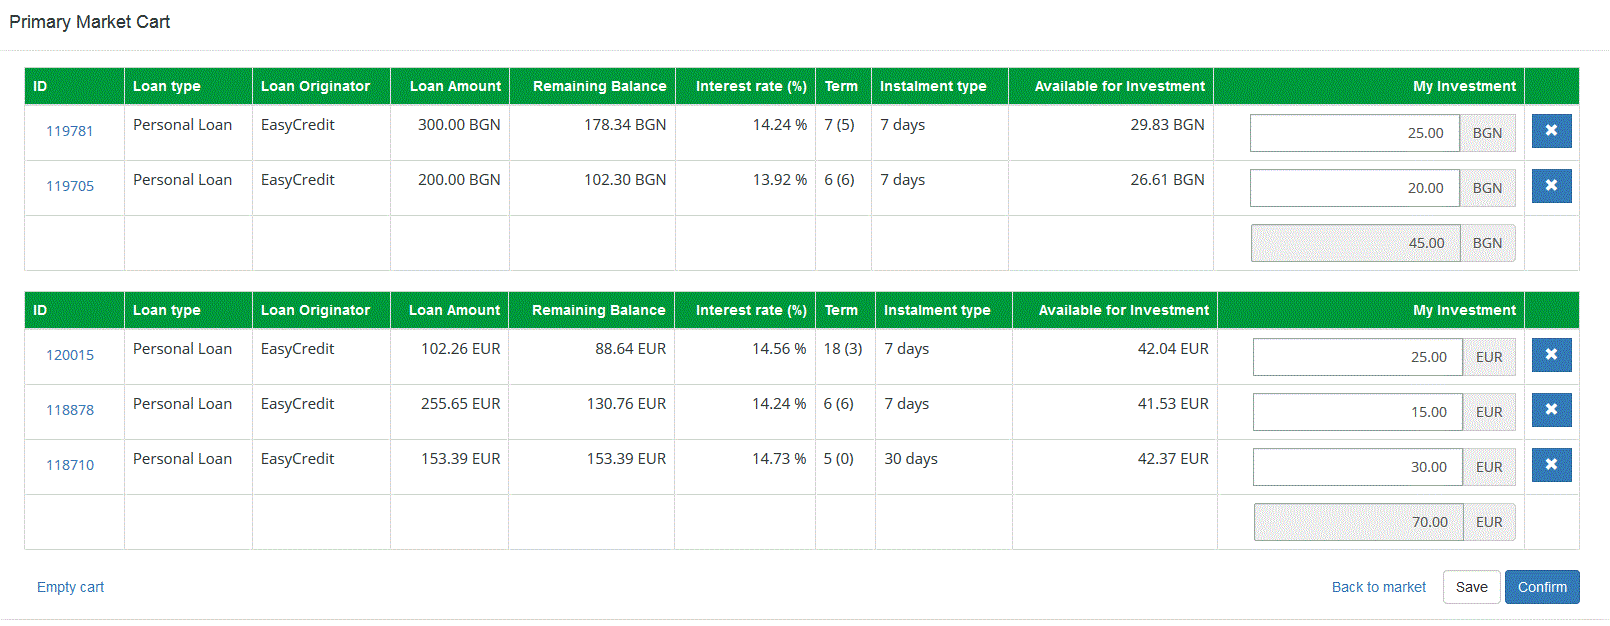
Task: Click the 300.00 BGN loan amount
Action: [x=459, y=125]
